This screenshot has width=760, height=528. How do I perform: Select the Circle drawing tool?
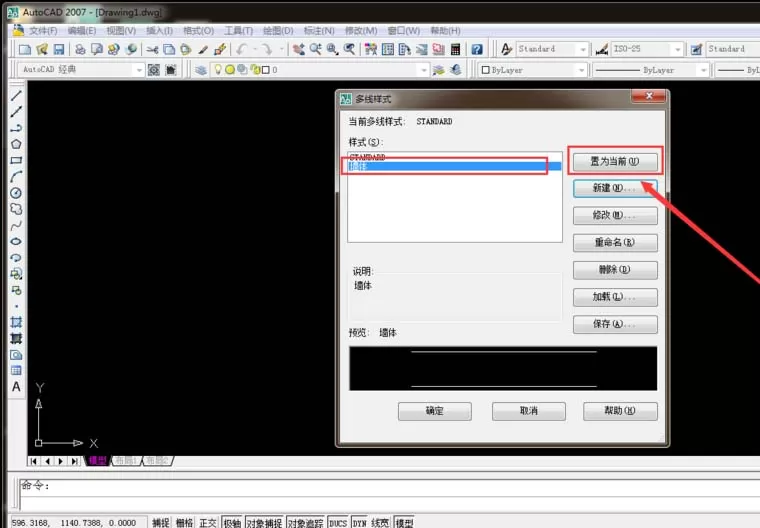point(16,193)
